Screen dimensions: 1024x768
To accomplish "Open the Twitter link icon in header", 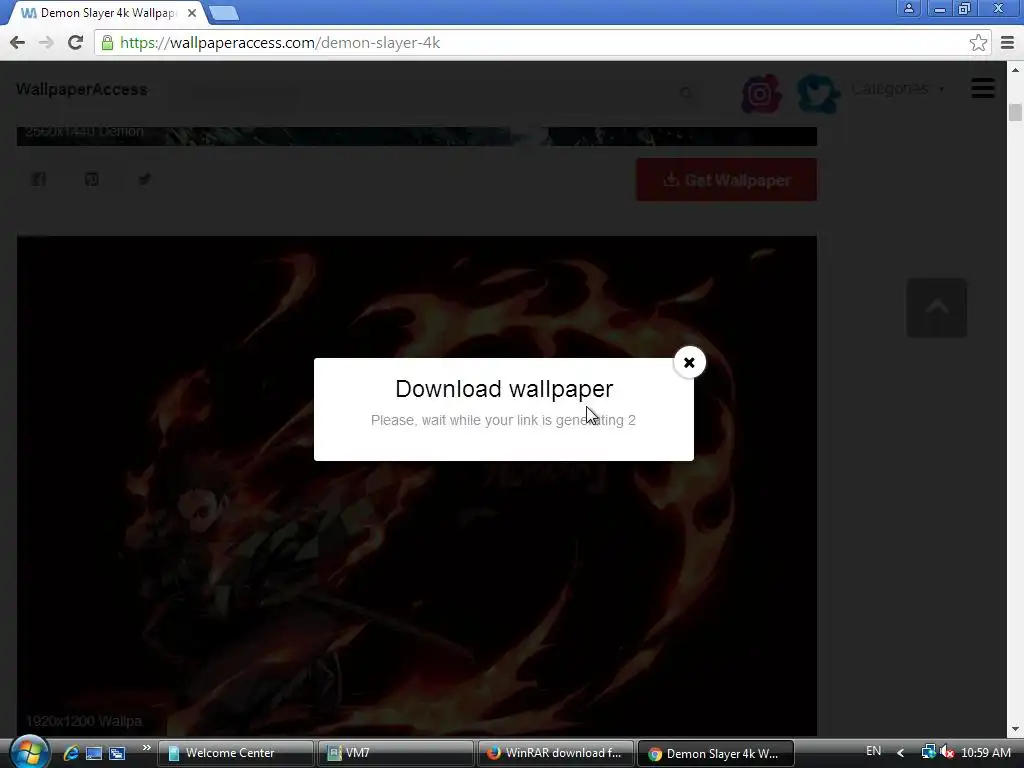I will coord(818,94).
